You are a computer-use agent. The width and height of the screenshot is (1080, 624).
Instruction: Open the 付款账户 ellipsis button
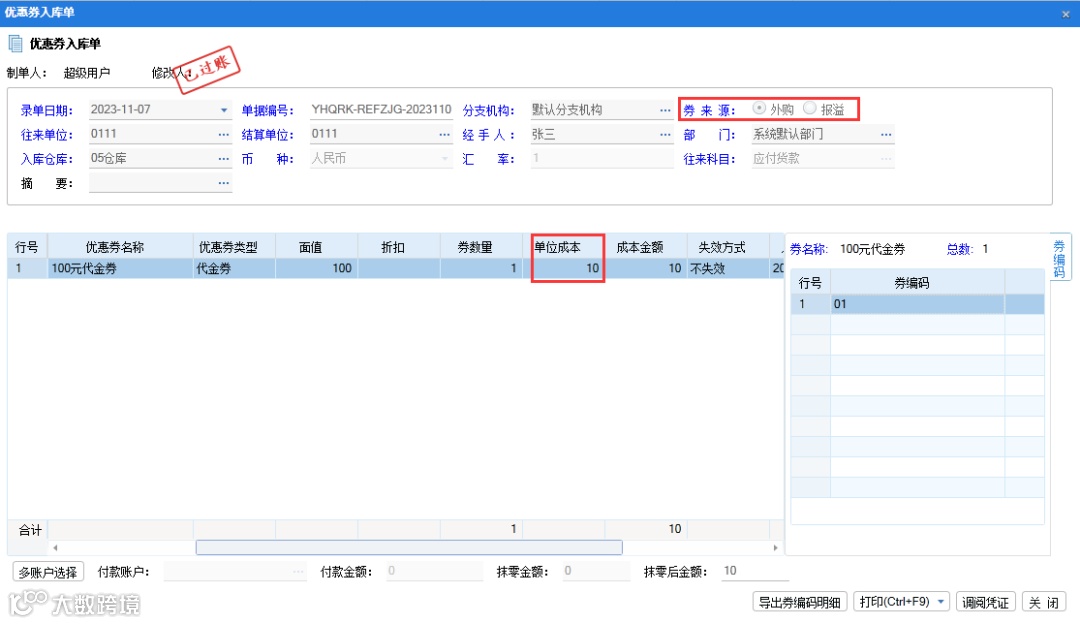[298, 571]
